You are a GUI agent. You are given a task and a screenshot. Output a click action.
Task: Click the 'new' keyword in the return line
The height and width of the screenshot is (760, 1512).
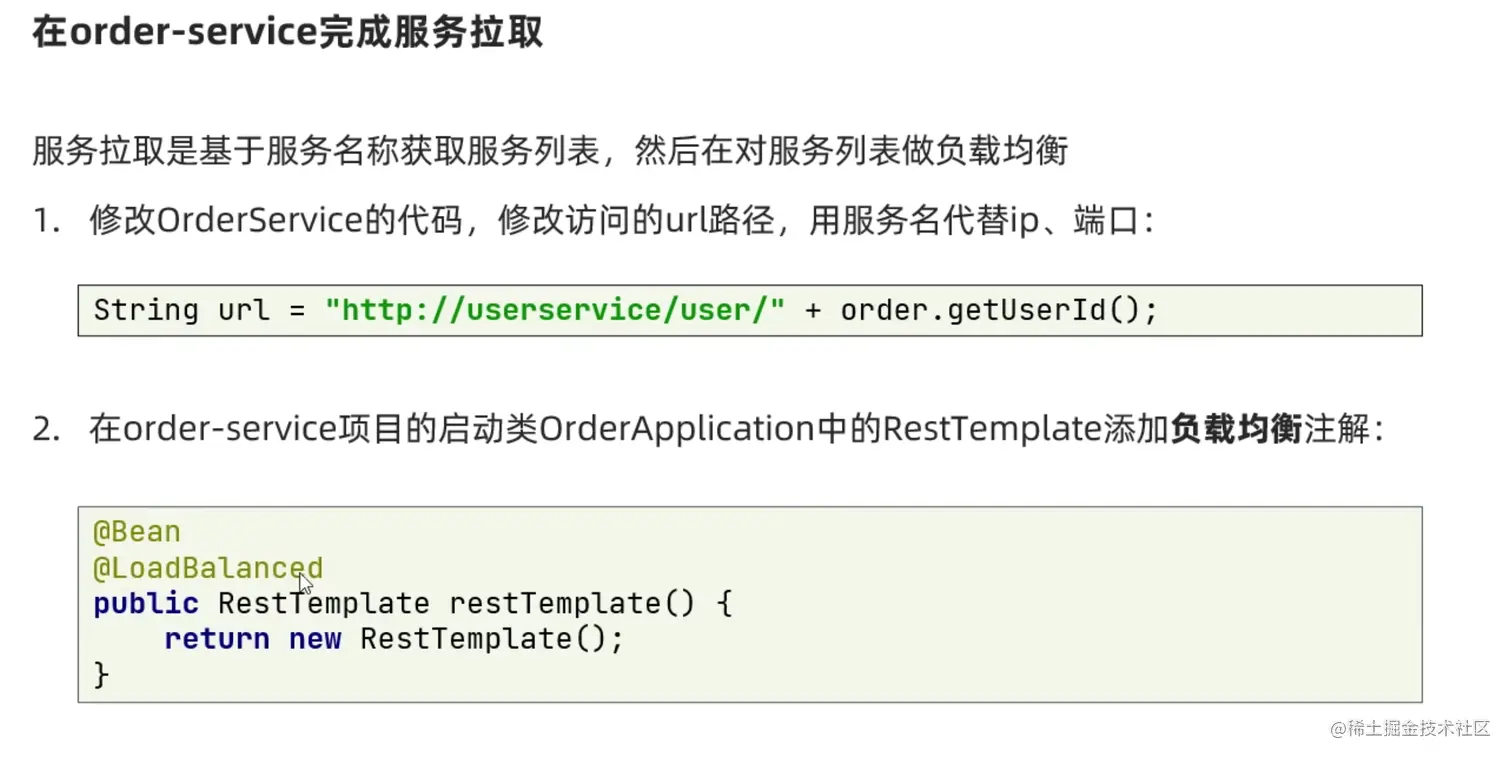tap(315, 639)
